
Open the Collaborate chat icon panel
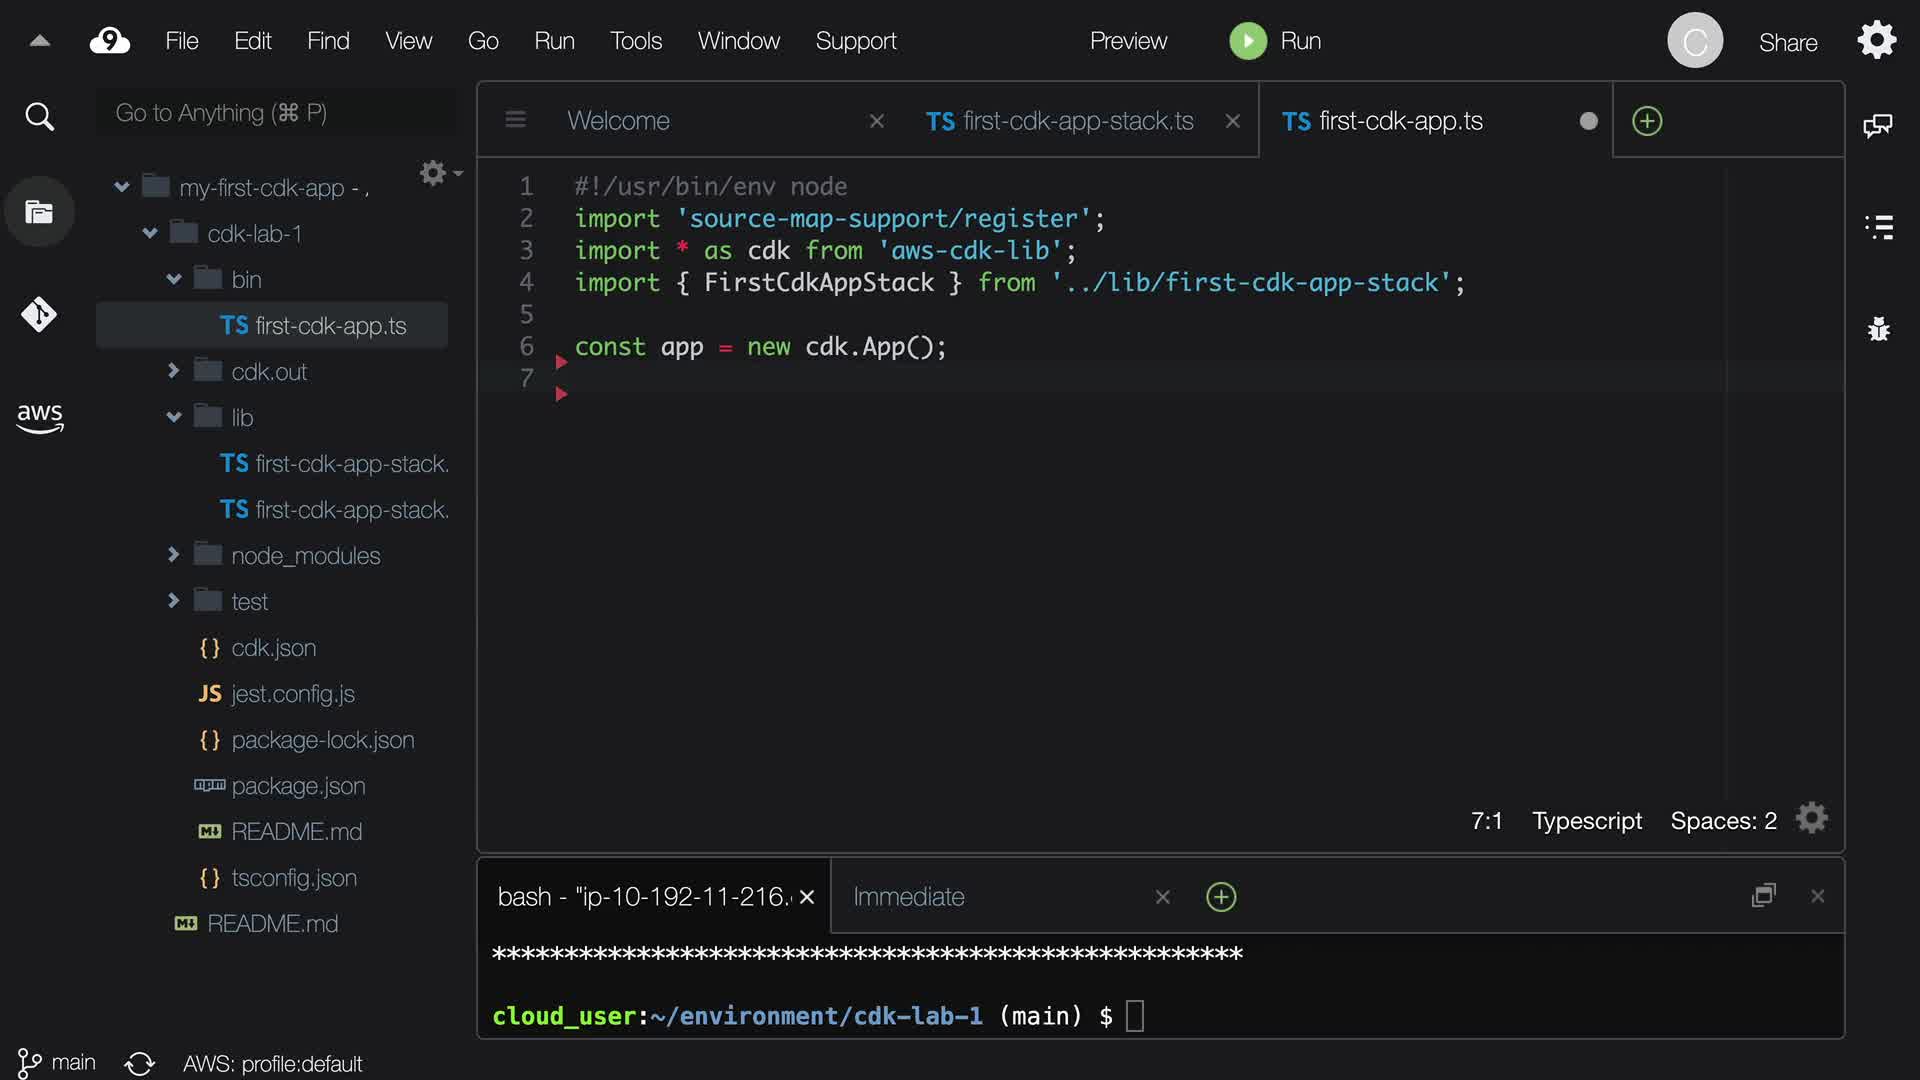pos(1877,125)
